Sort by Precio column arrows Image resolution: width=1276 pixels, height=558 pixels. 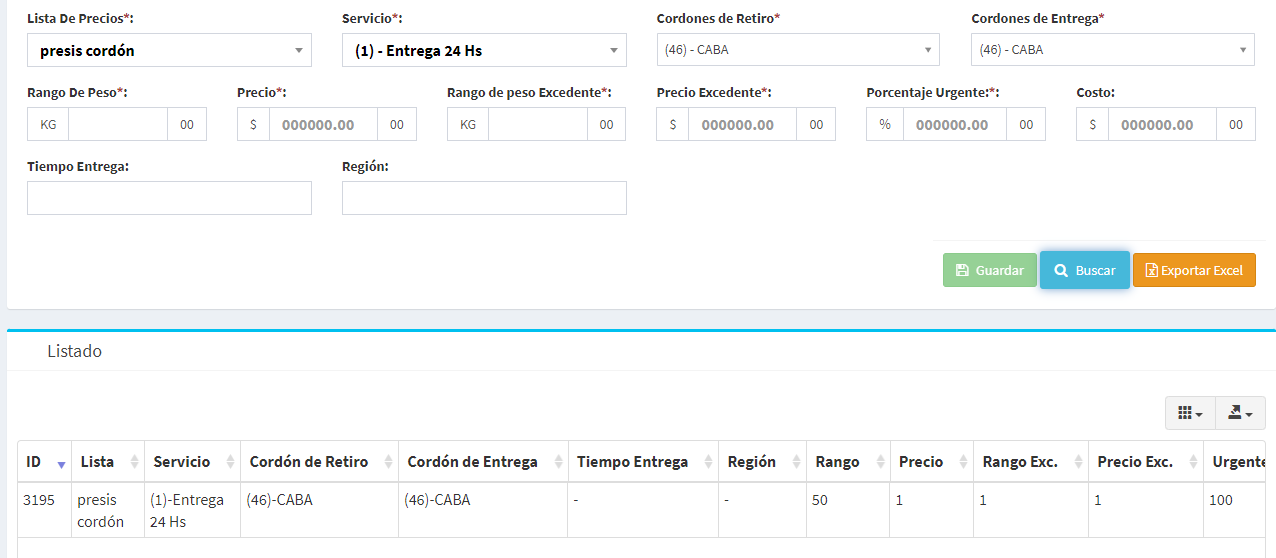pyautogui.click(x=963, y=462)
